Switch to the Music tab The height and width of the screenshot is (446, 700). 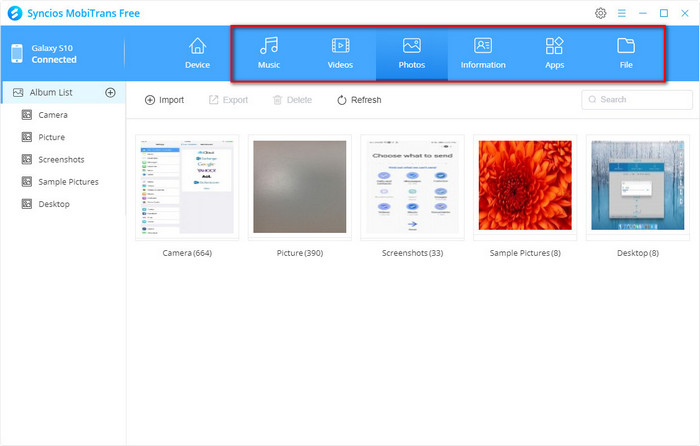tap(269, 53)
